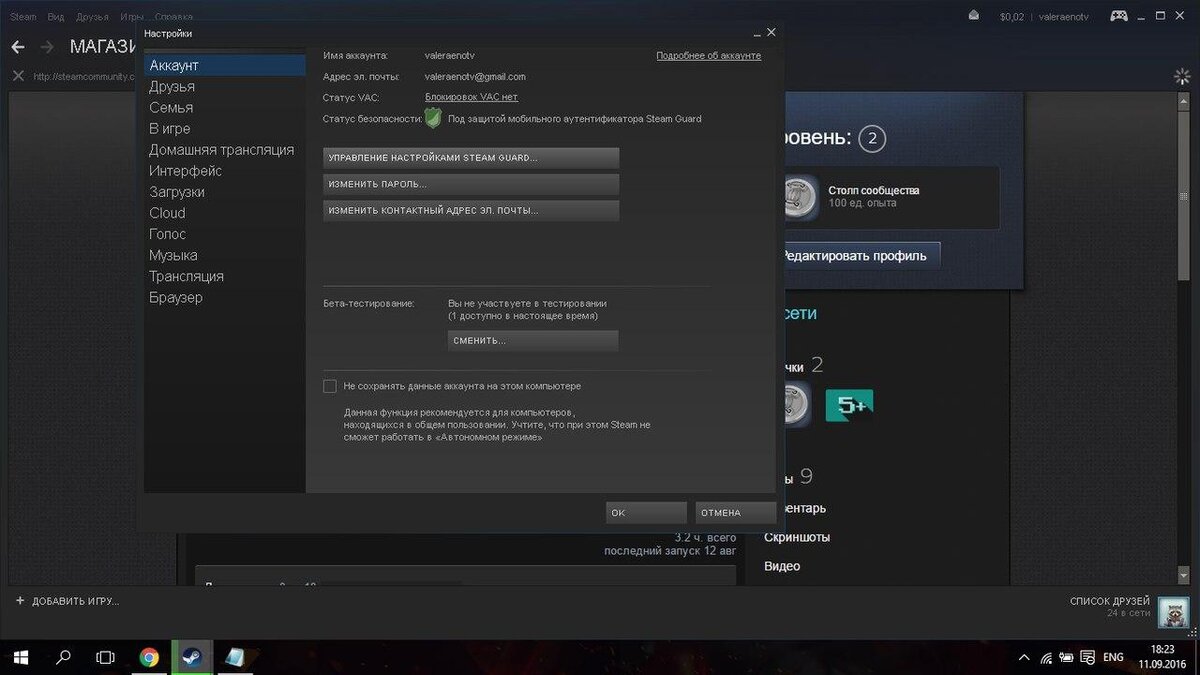Open valeraenotv account dropdown in header
This screenshot has height=675, width=1200.
(1064, 16)
